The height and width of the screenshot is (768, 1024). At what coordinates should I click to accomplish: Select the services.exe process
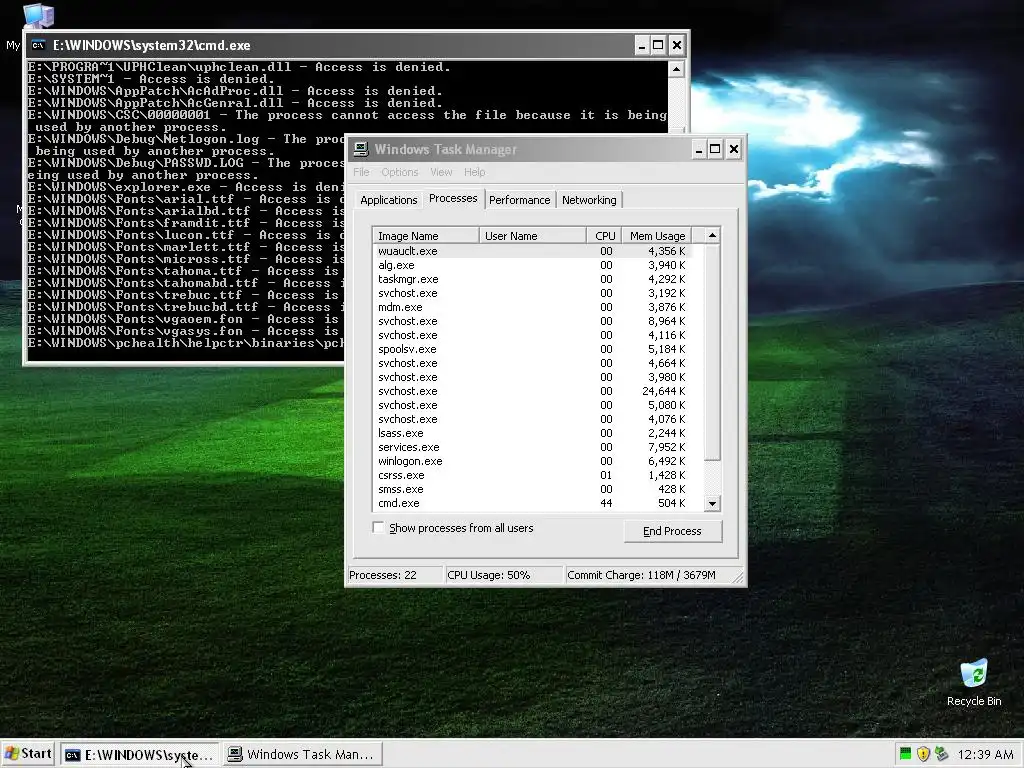point(532,447)
